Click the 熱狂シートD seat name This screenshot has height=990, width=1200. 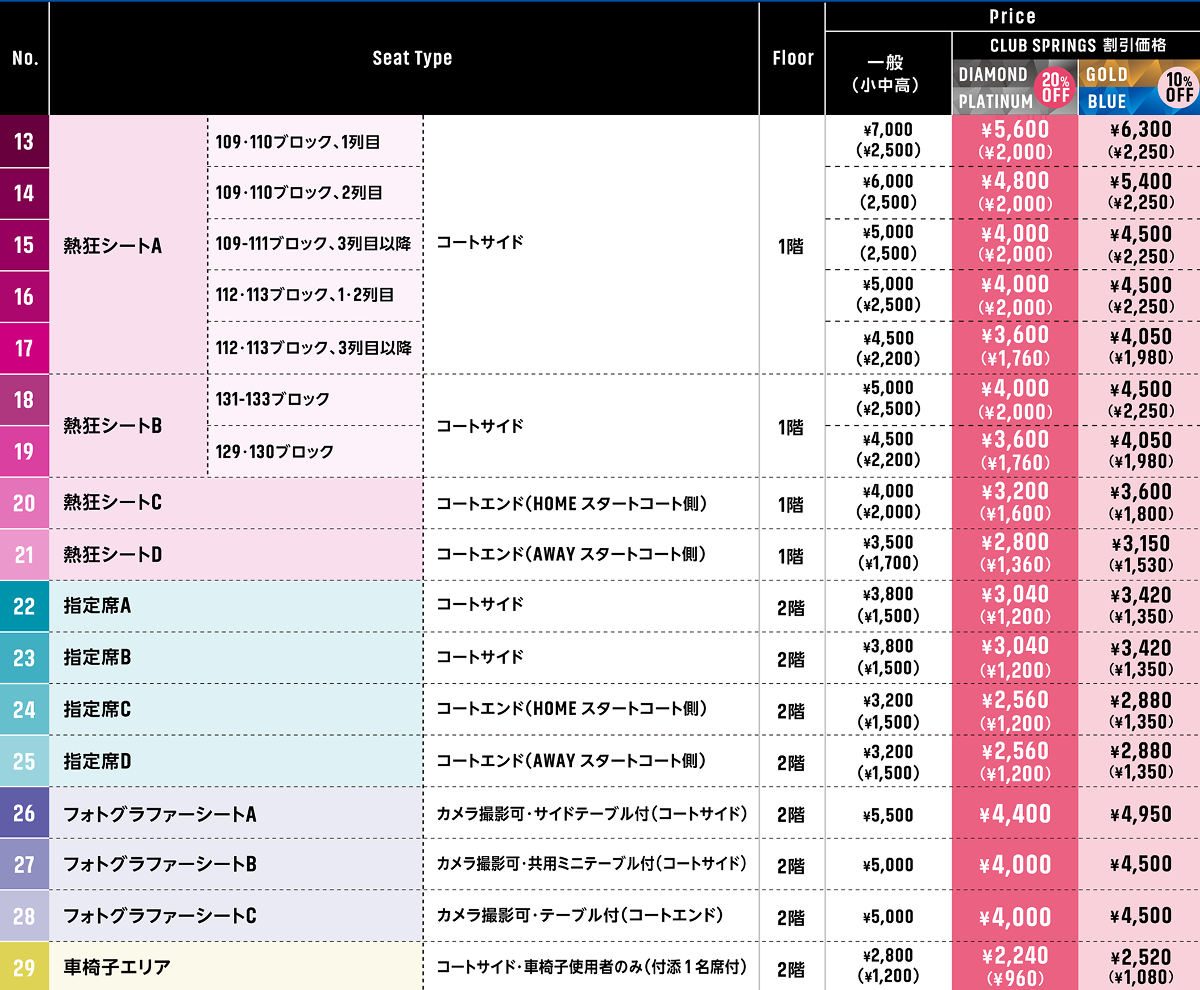pyautogui.click(x=113, y=555)
